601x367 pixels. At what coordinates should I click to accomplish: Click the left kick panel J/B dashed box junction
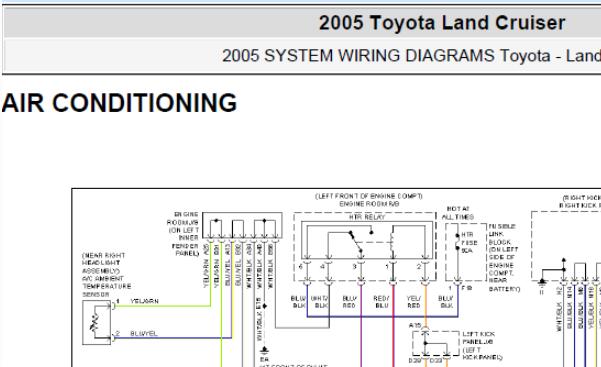(x=436, y=344)
